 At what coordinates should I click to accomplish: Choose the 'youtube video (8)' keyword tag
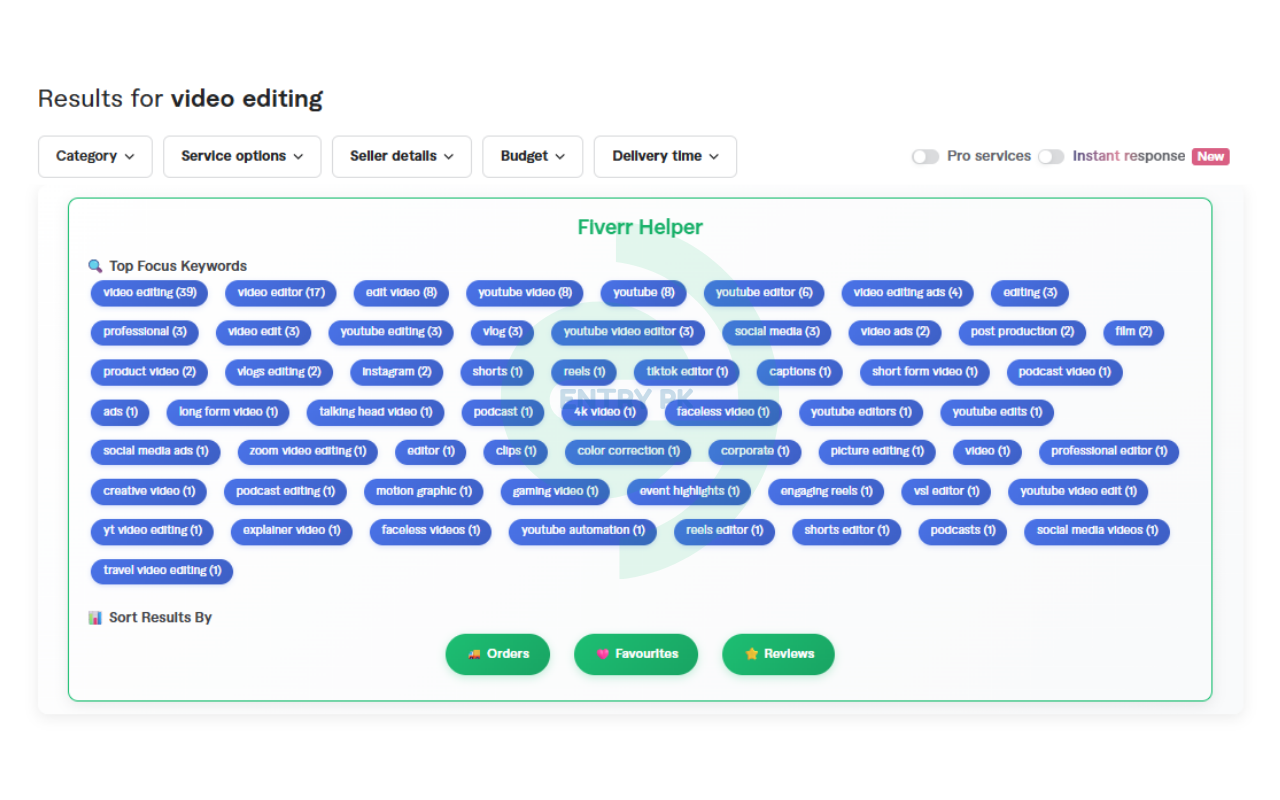point(525,293)
